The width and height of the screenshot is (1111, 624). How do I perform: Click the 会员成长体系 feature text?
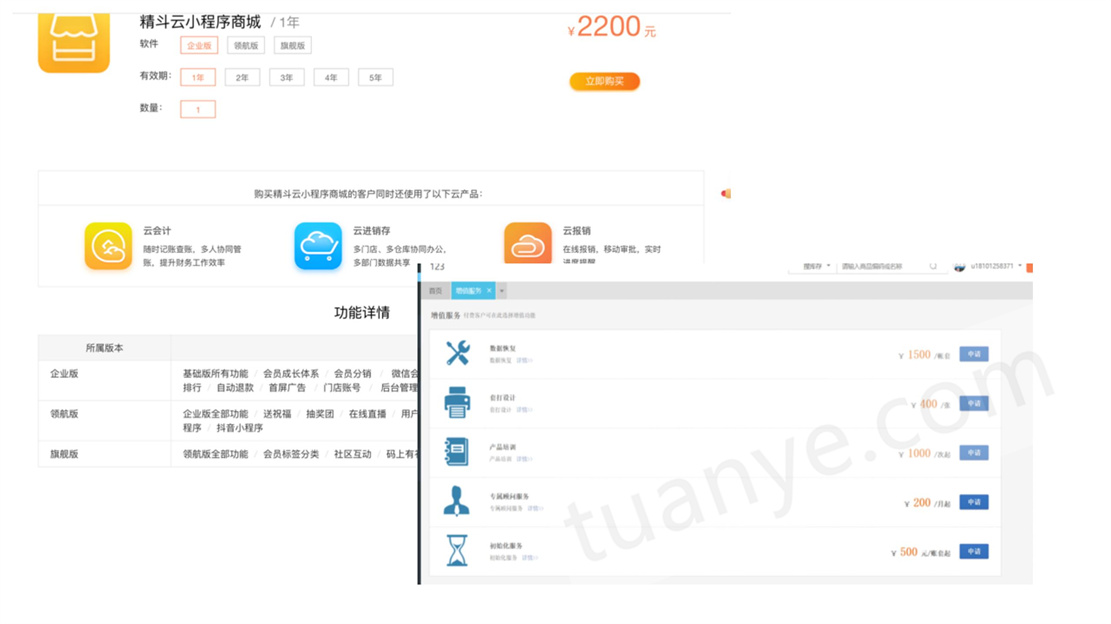coord(291,374)
